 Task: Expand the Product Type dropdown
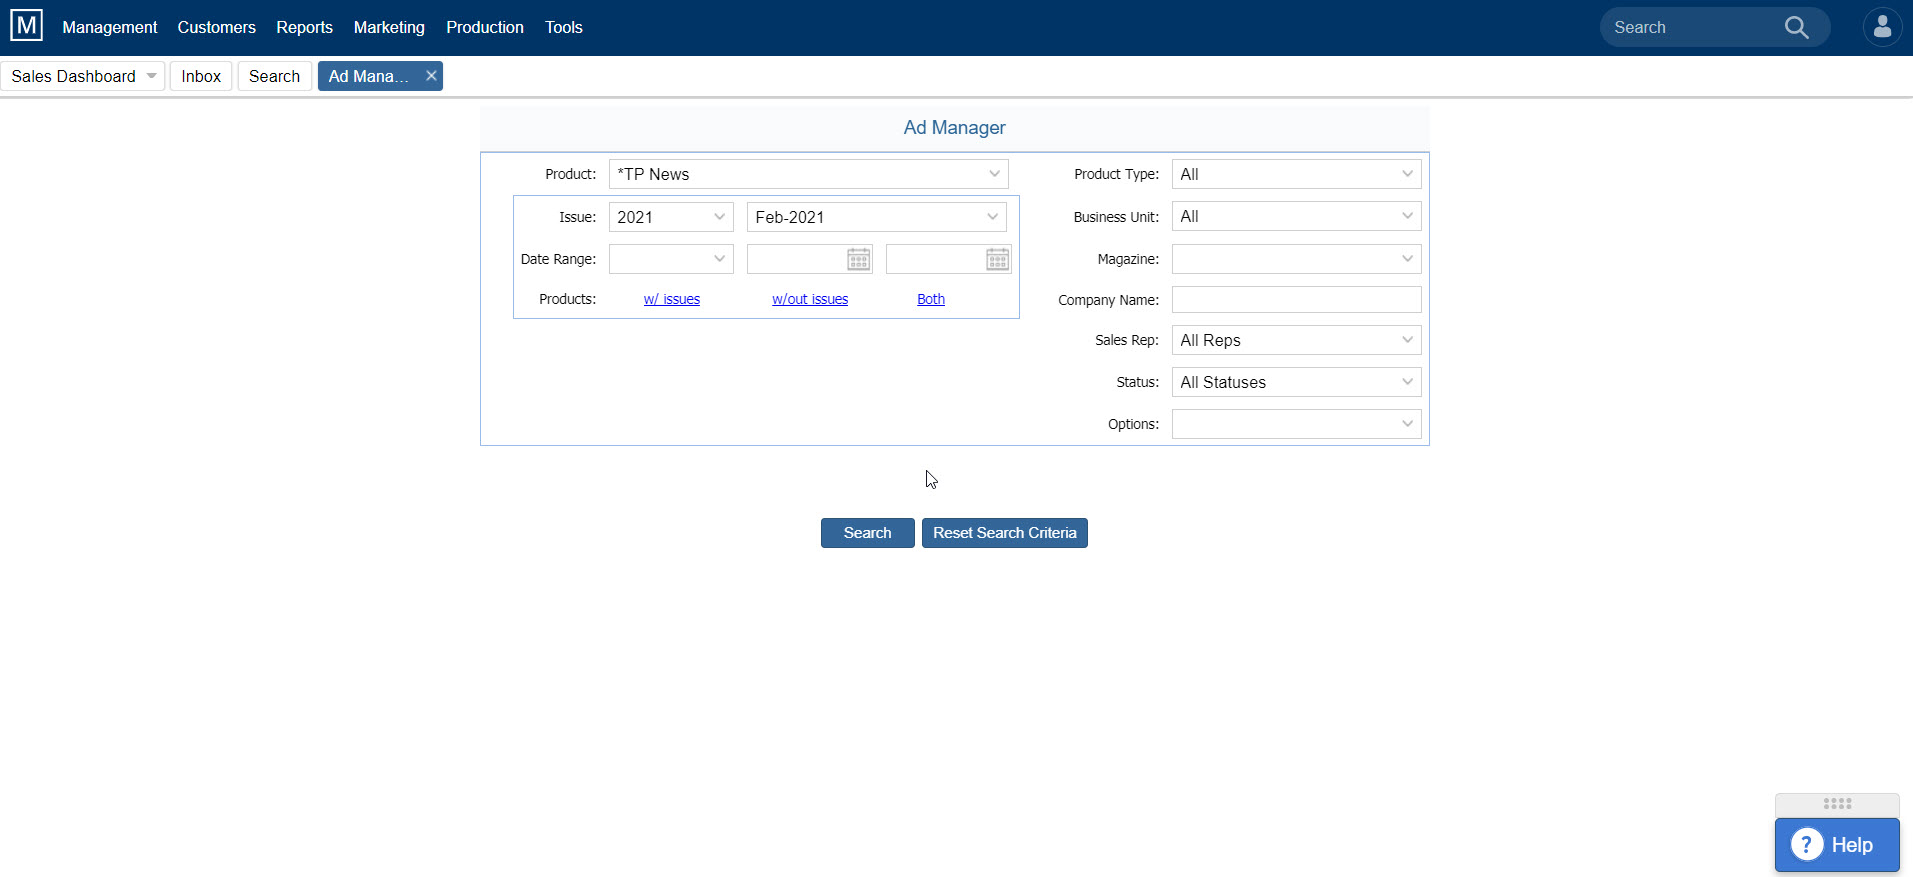[x=1296, y=174]
